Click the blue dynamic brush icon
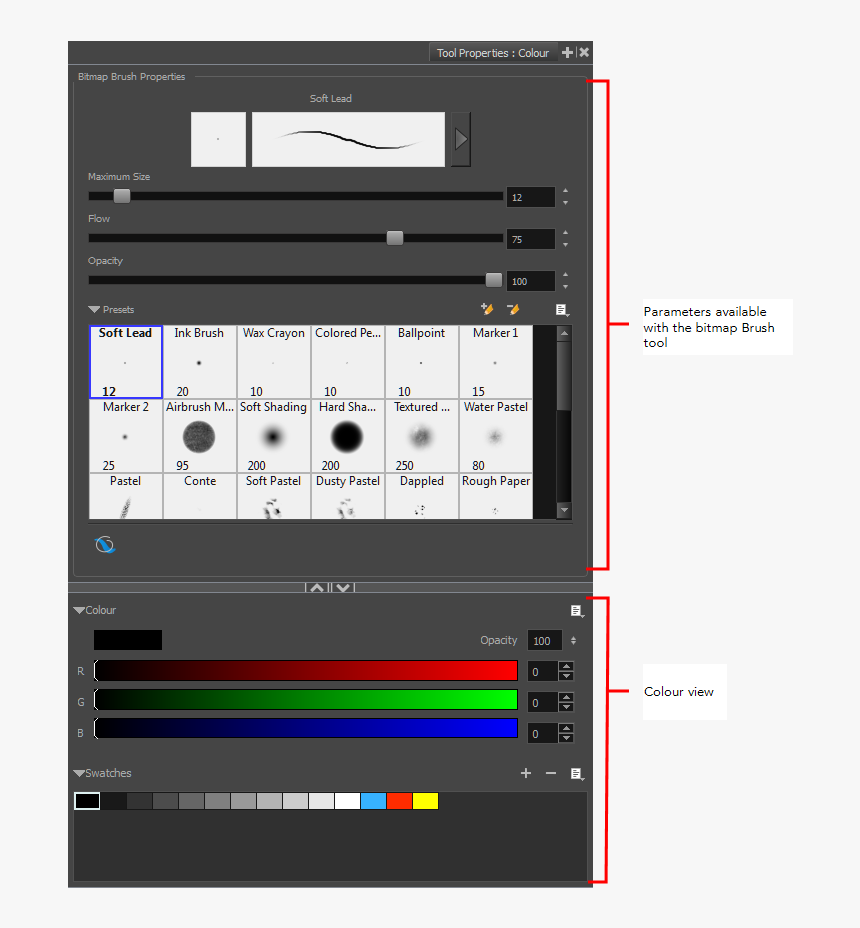Screen dimensions: 860x928 point(105,544)
